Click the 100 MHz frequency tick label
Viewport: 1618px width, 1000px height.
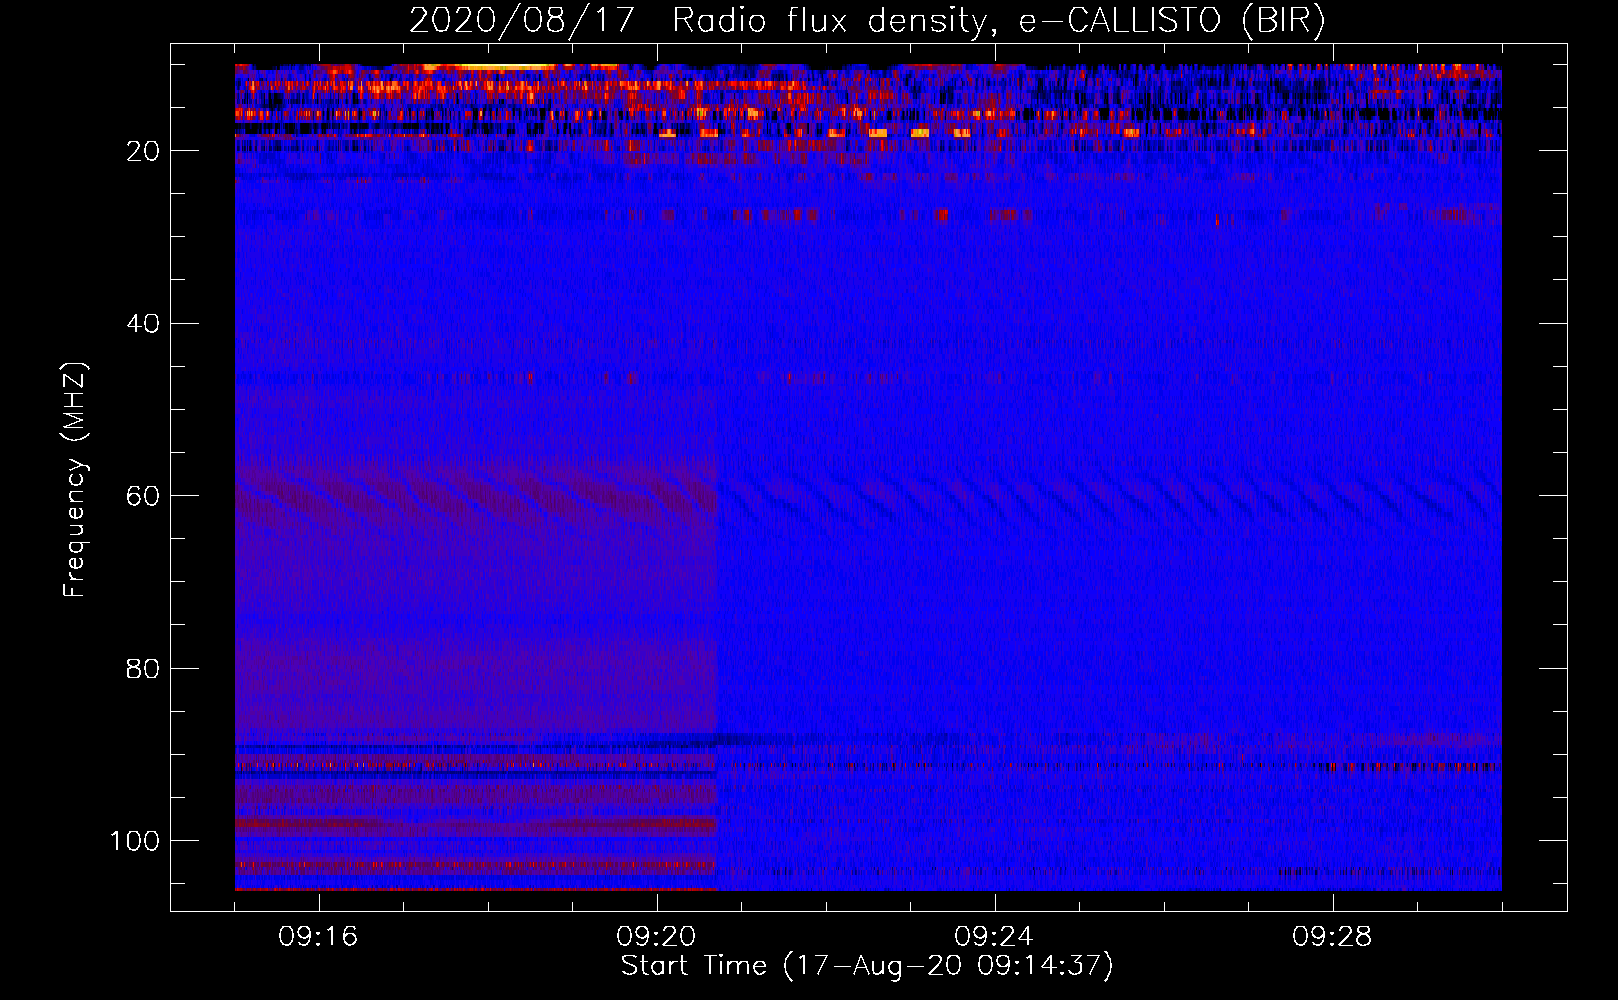coord(135,840)
